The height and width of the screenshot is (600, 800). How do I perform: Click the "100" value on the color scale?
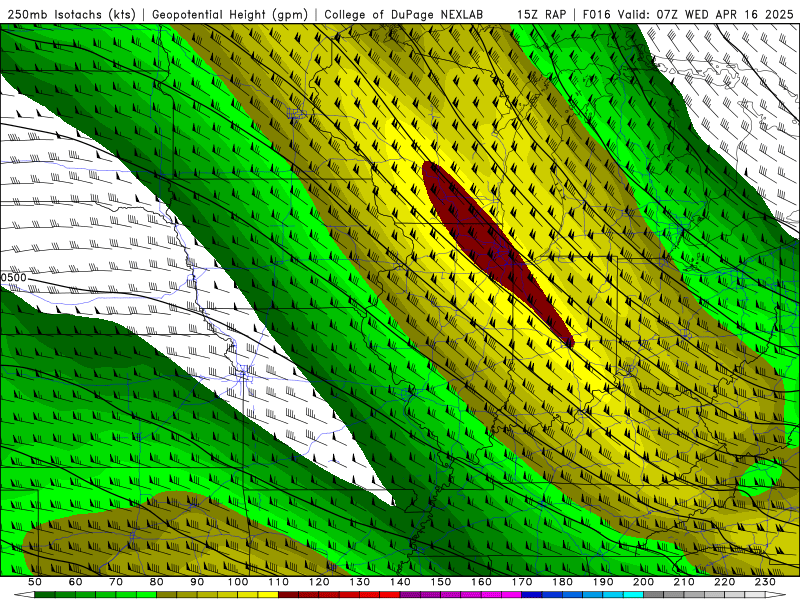point(238,582)
